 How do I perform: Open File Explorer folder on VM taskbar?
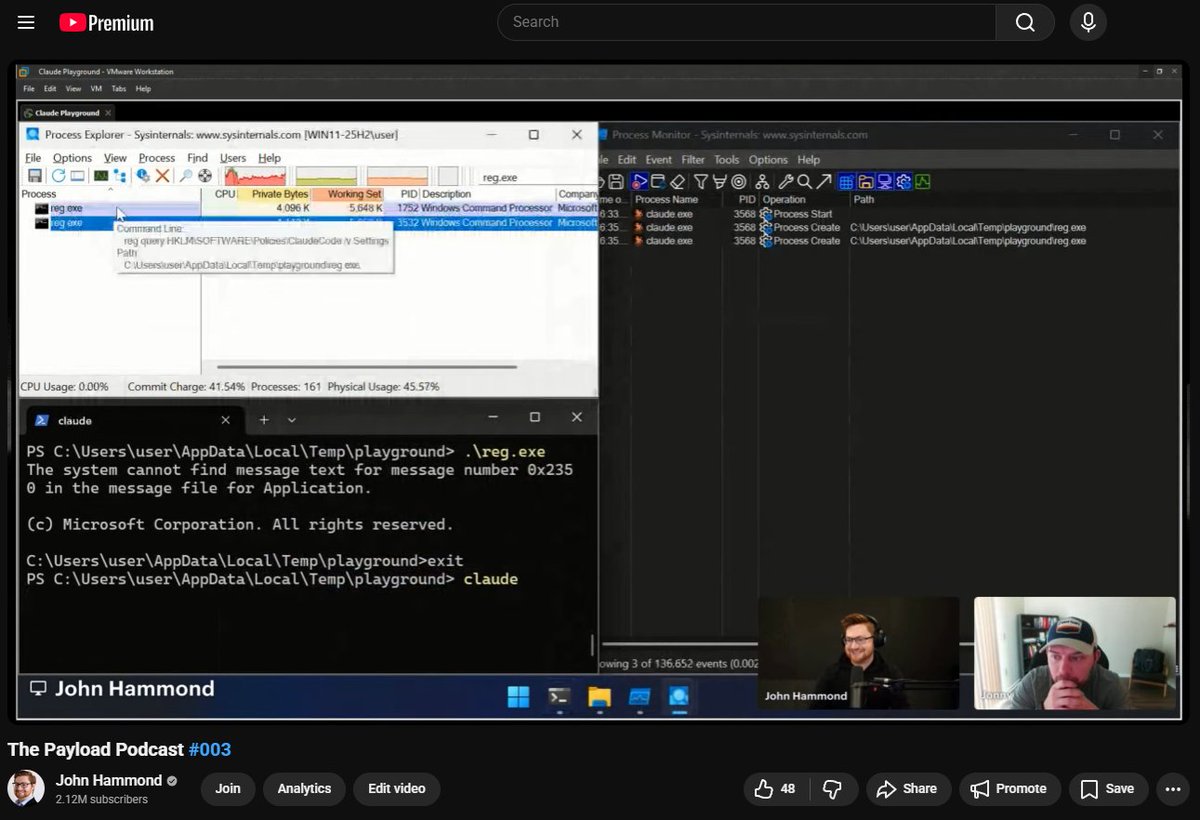click(599, 697)
